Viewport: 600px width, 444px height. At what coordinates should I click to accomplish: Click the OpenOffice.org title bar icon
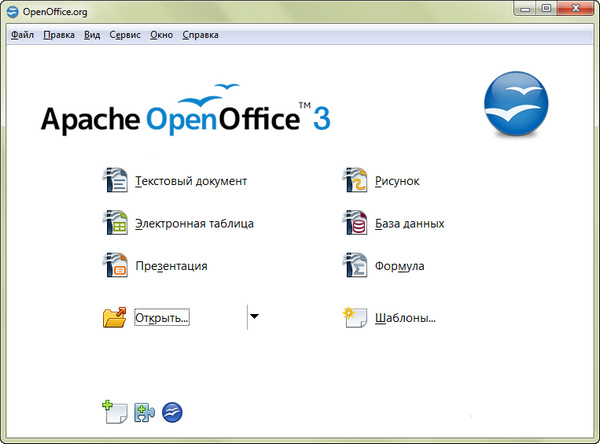pyautogui.click(x=13, y=12)
